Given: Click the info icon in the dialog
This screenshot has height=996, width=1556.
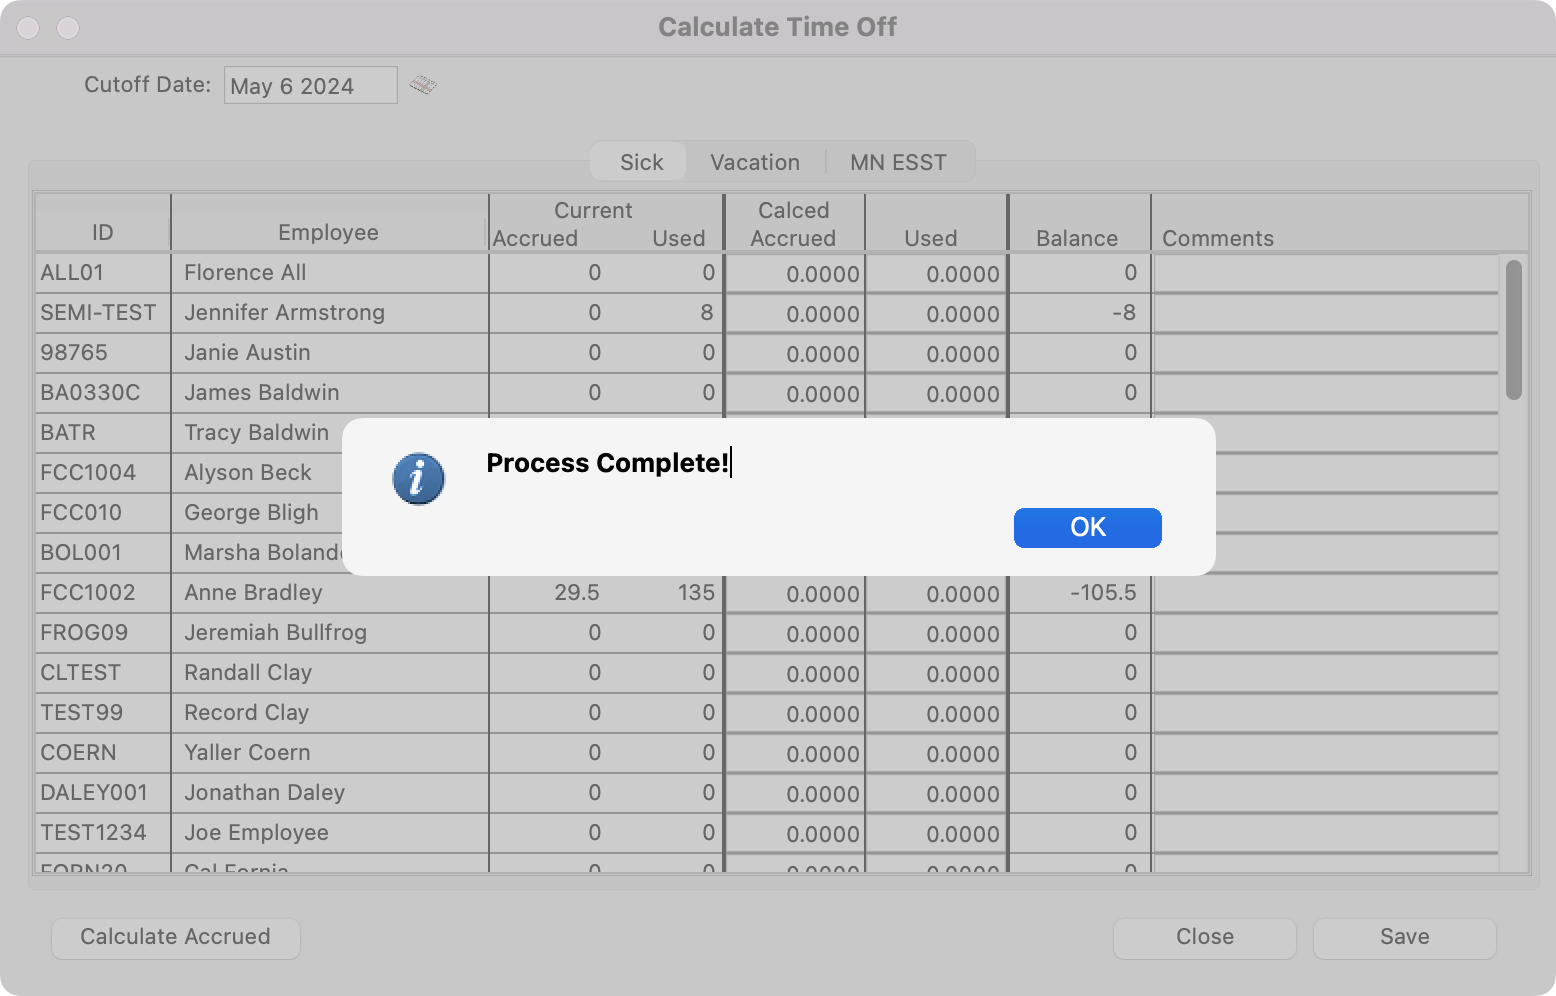Looking at the screenshot, I should point(418,479).
